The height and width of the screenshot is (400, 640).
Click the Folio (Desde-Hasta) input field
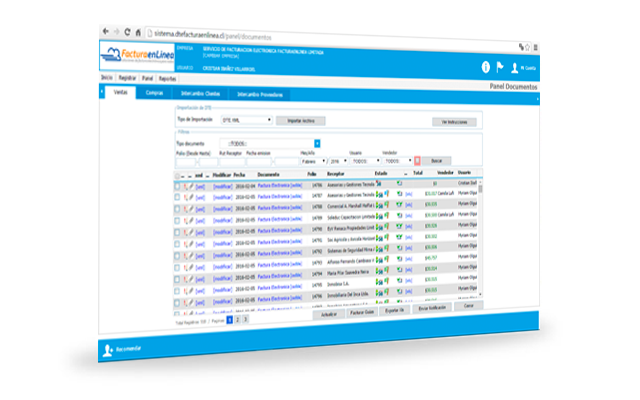[187, 160]
